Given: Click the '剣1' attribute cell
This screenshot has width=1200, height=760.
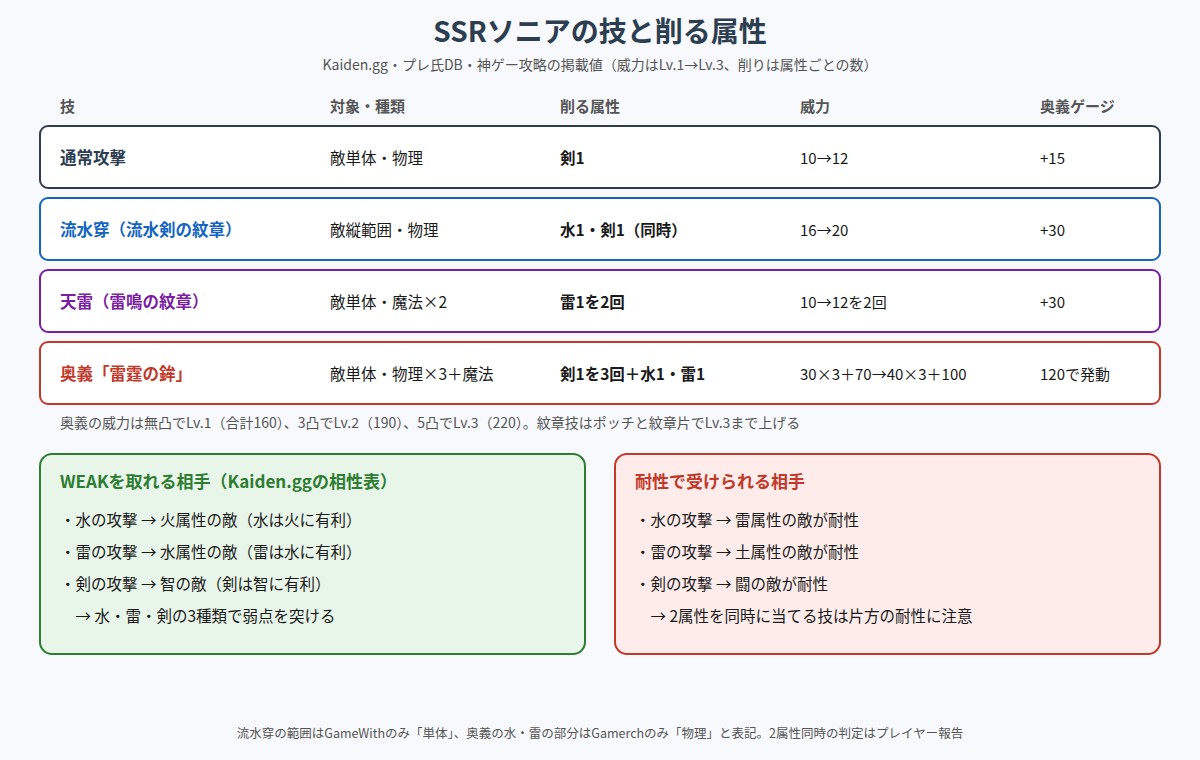Looking at the screenshot, I should point(572,157).
